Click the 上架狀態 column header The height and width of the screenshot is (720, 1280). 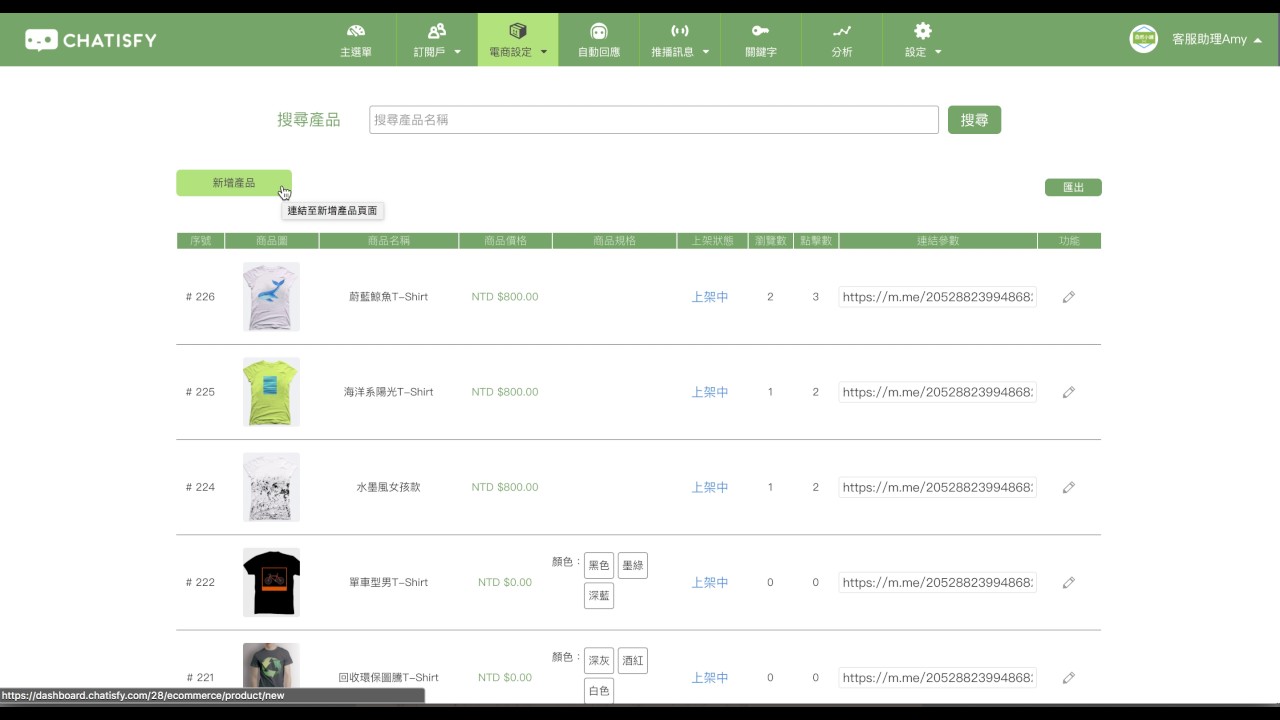click(x=712, y=241)
